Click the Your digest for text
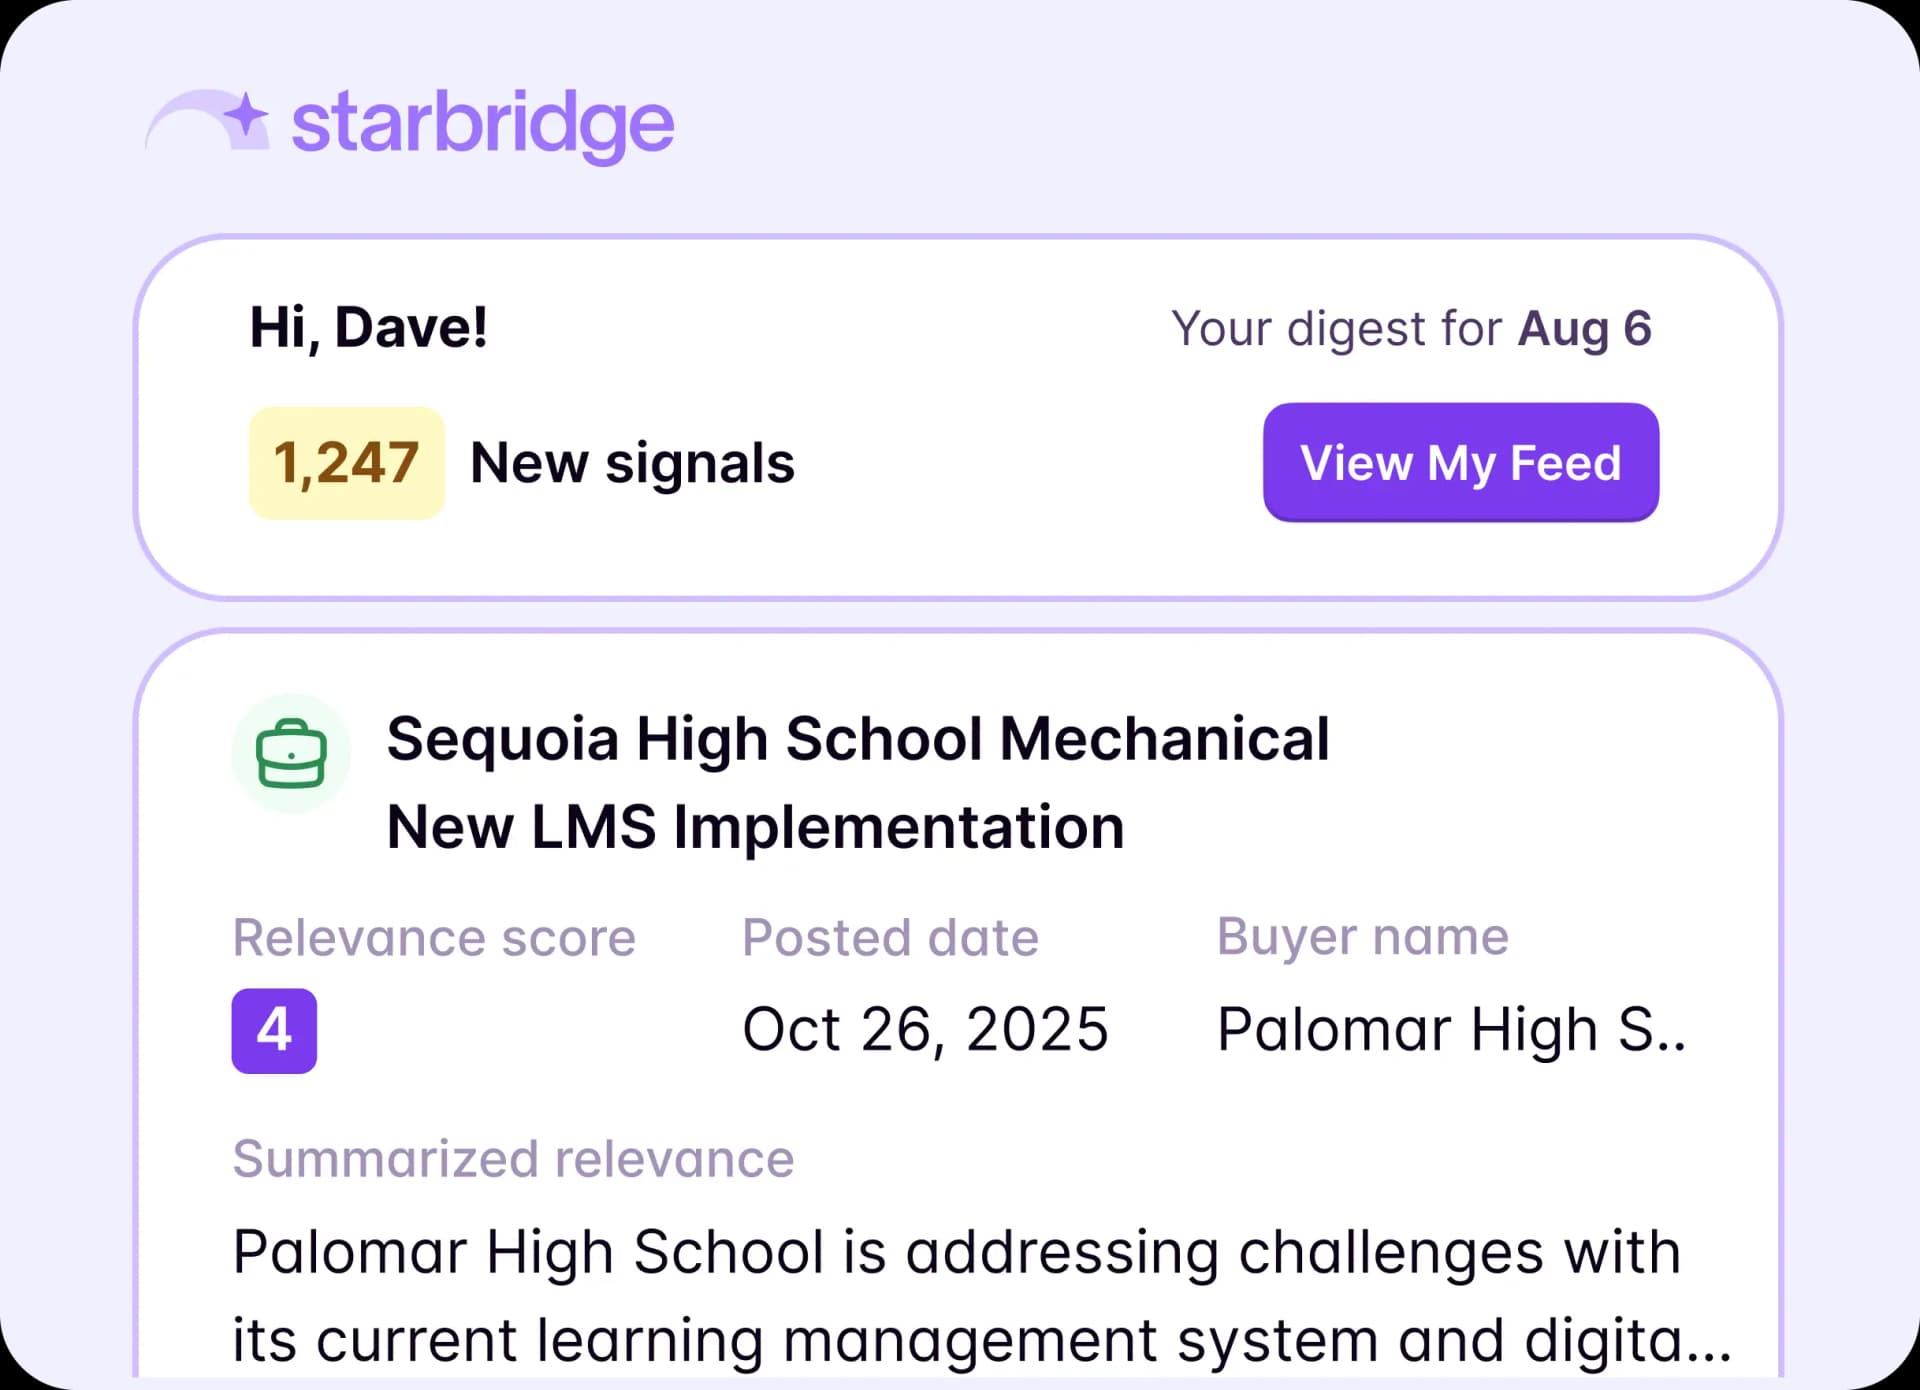Image resolution: width=1920 pixels, height=1390 pixels. point(1336,329)
